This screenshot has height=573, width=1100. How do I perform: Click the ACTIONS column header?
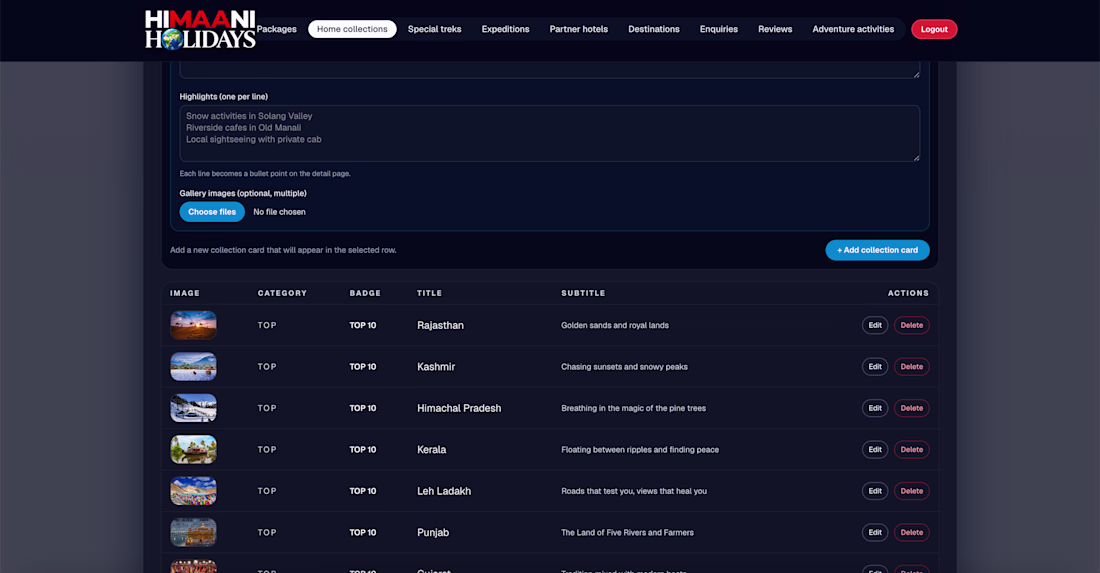[x=908, y=293]
